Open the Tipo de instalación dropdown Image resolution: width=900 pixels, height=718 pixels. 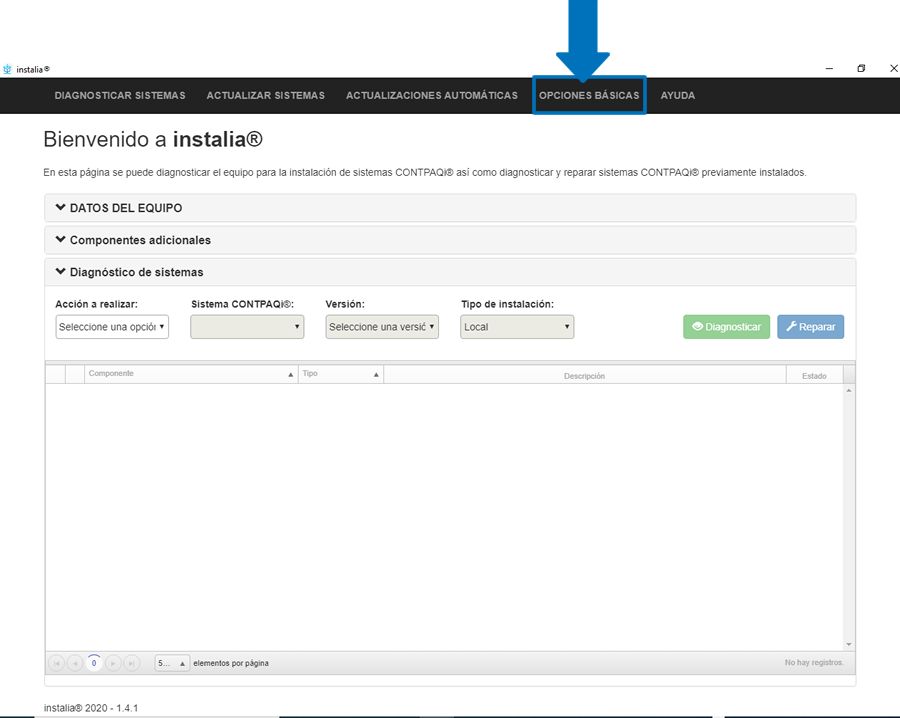517,327
